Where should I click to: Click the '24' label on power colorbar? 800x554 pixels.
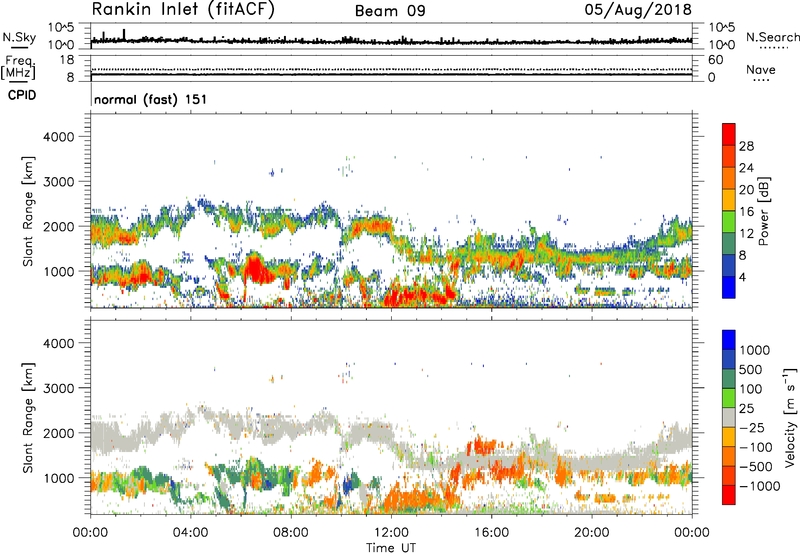pos(746,168)
